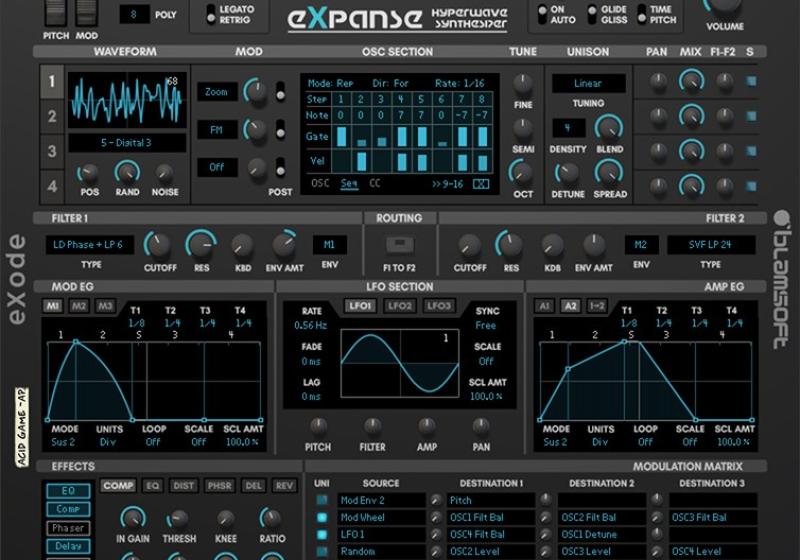Click the Phaser effects chain button
The width and height of the screenshot is (800, 560).
click(x=68, y=528)
